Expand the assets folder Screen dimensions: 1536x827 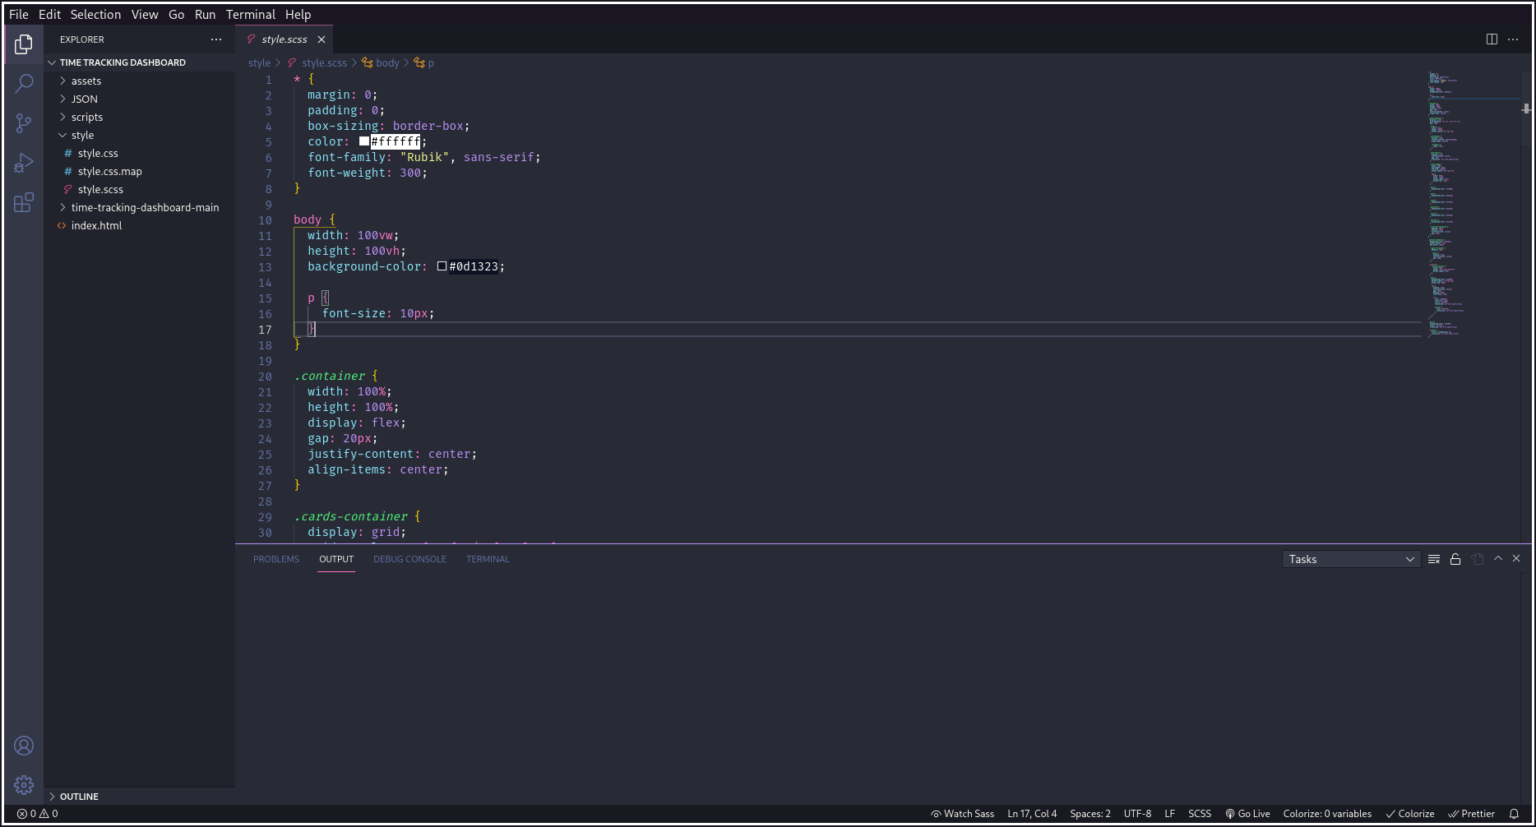click(x=85, y=80)
